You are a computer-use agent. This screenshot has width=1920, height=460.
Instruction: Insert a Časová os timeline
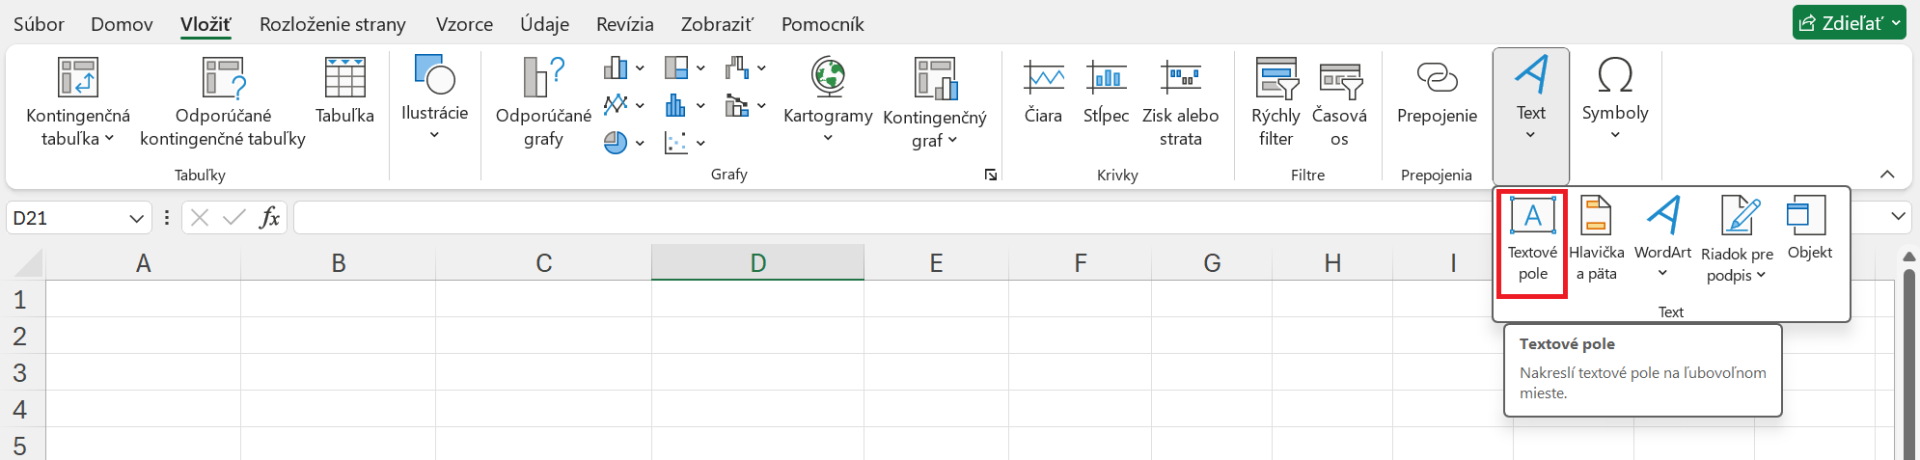tap(1340, 101)
